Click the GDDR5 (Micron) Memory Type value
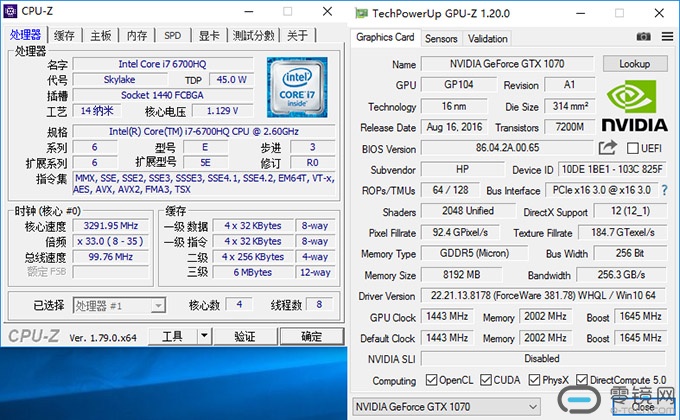 tap(474, 253)
